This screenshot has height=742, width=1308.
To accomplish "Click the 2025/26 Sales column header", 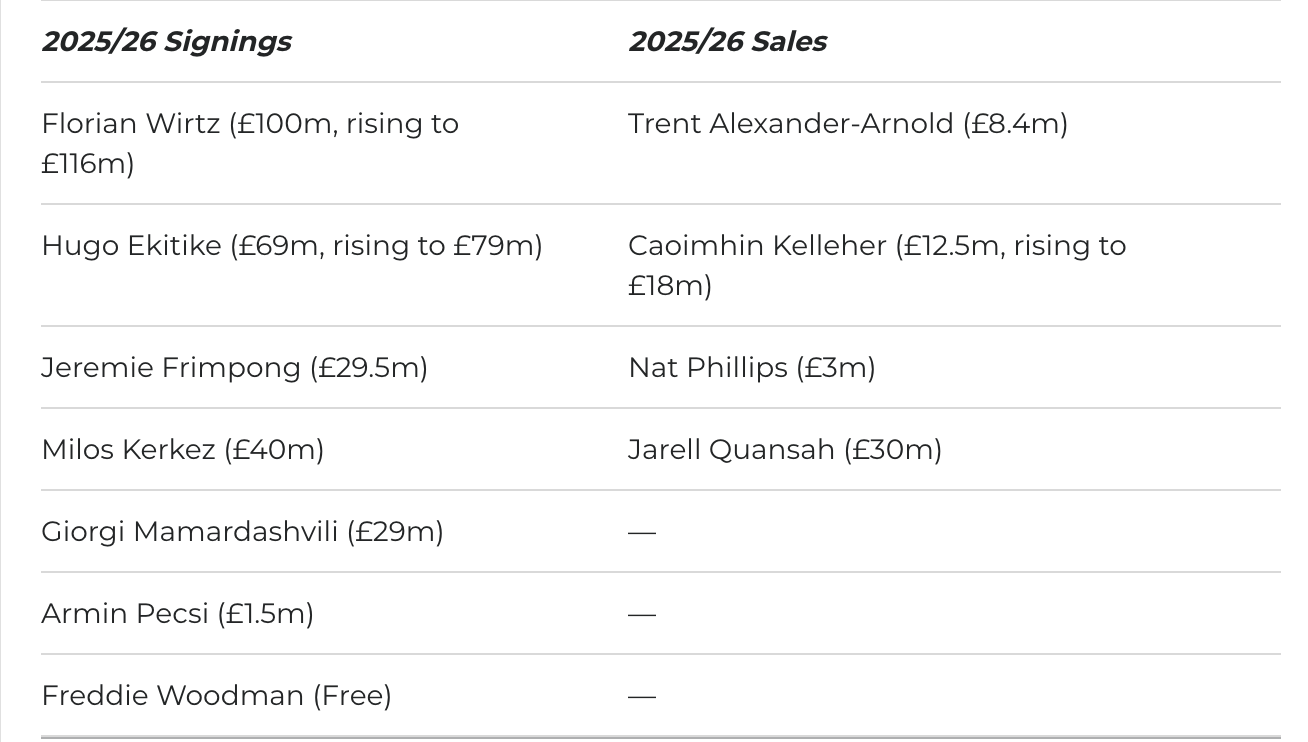I will click(727, 41).
